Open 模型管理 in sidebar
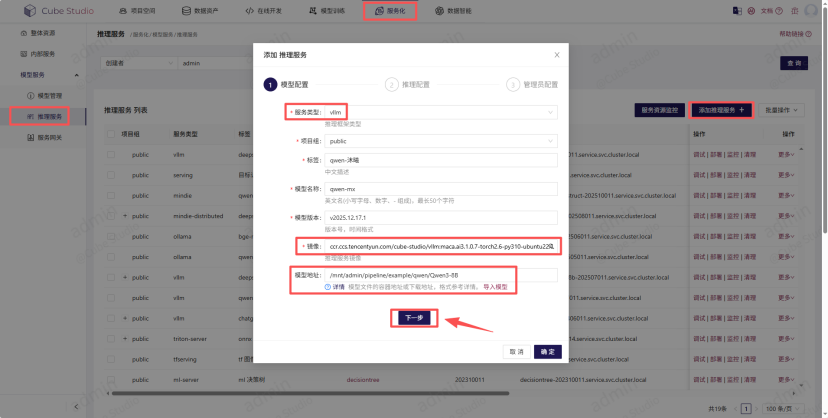 click(45, 96)
